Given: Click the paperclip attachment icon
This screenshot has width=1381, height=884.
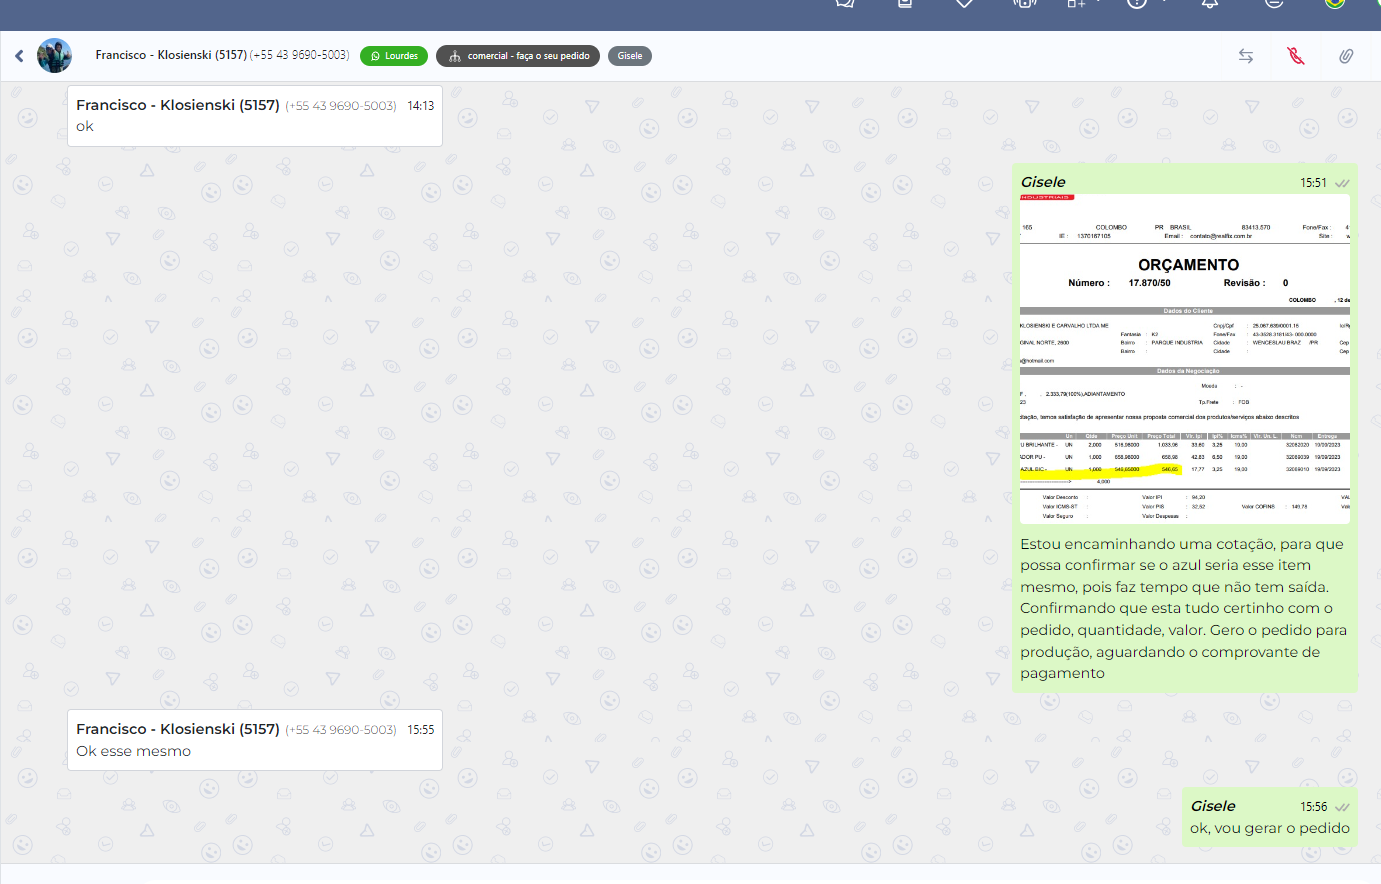Looking at the screenshot, I should pos(1346,56).
